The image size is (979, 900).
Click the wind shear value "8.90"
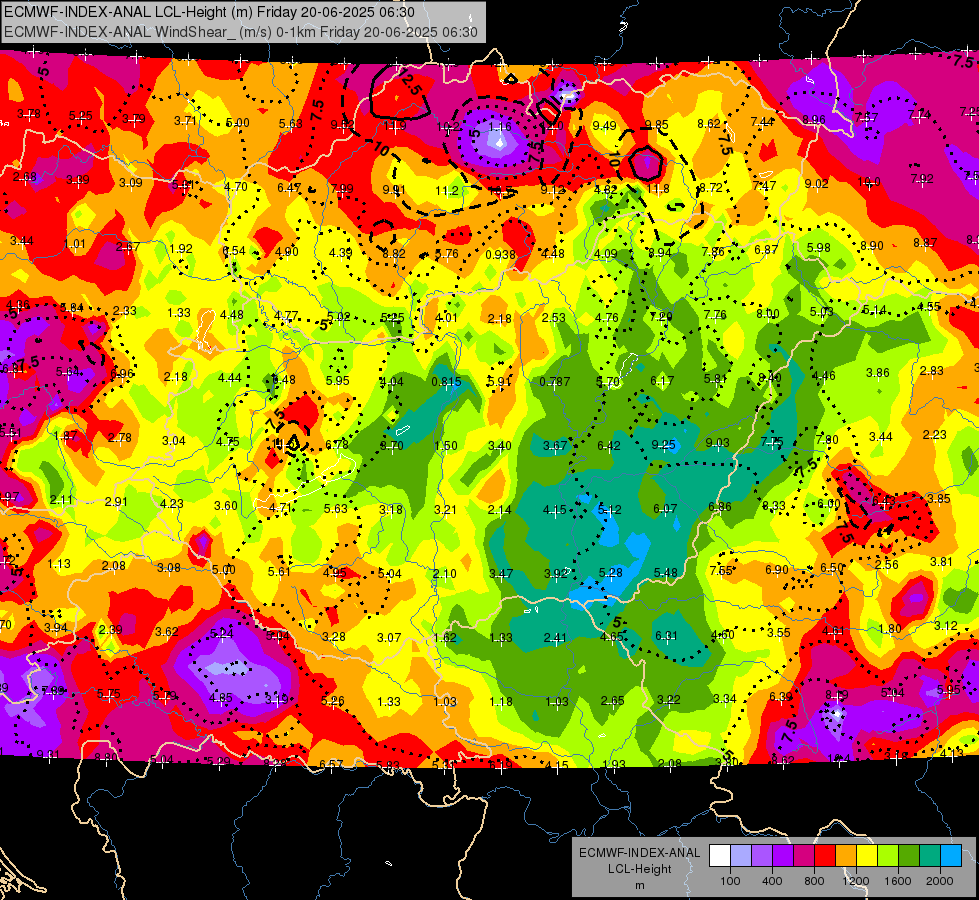[x=872, y=246]
